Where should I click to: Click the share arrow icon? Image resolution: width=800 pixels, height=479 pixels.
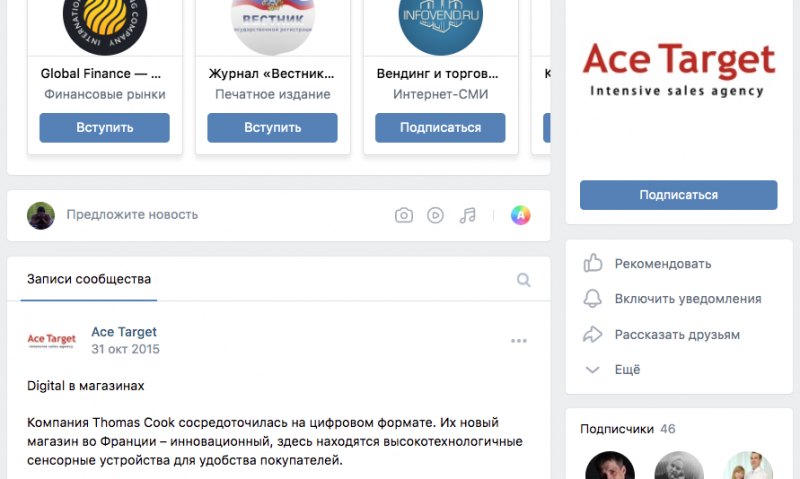[x=593, y=334]
